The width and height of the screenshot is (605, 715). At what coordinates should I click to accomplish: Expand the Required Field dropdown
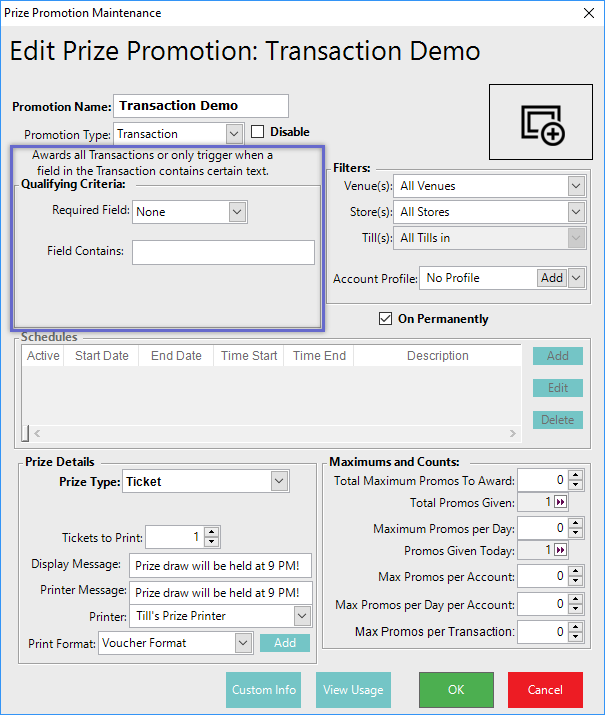point(237,212)
